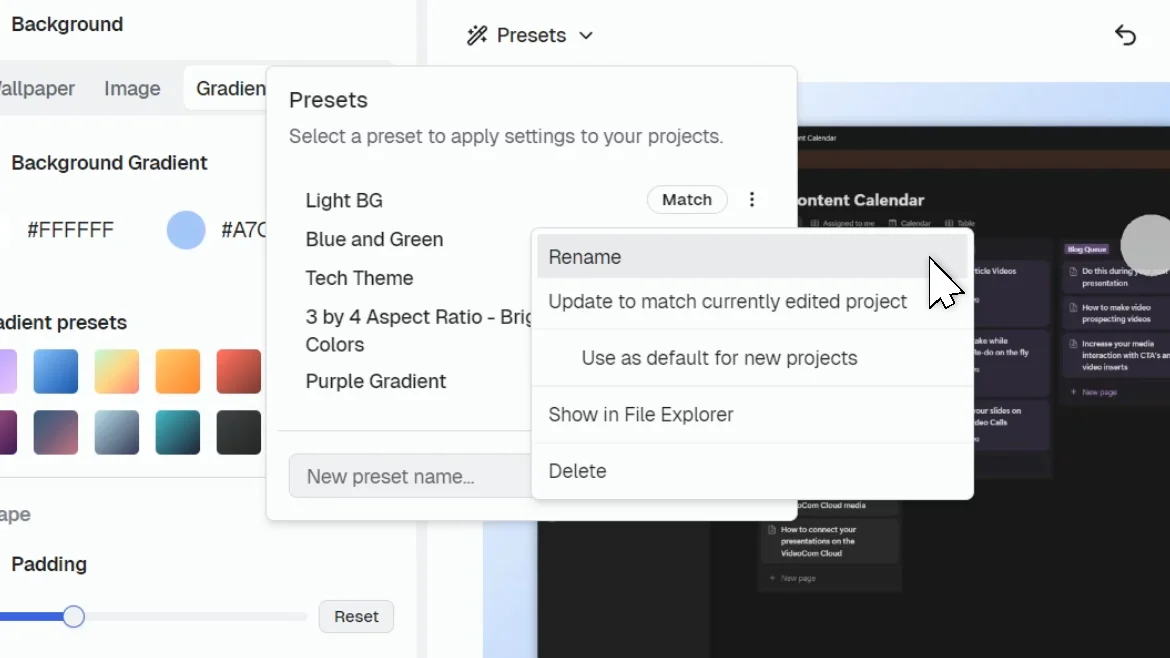This screenshot has width=1170, height=658.
Task: Click the undo arrow icon
Action: (1125, 35)
